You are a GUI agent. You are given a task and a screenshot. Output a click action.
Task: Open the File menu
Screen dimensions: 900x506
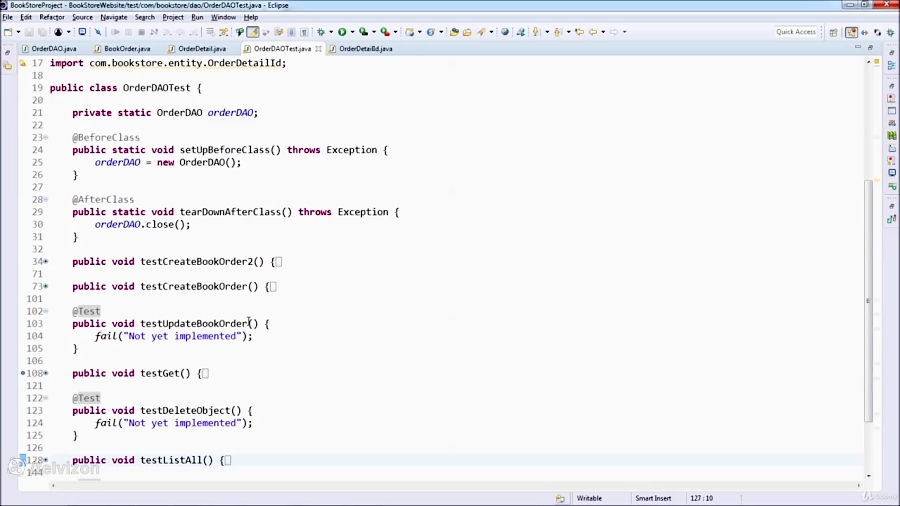[x=7, y=17]
